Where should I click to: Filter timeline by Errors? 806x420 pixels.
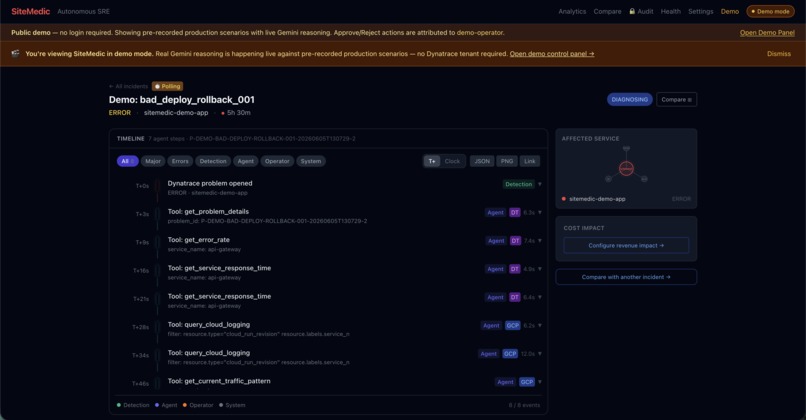pyautogui.click(x=180, y=161)
